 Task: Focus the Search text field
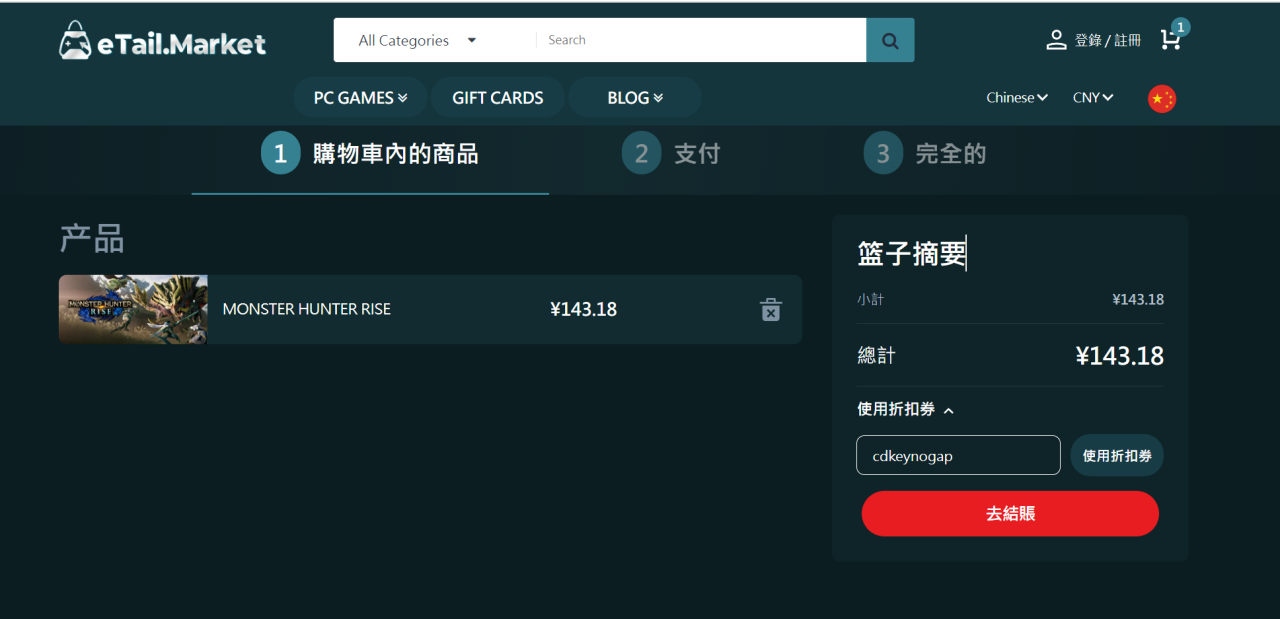(700, 40)
